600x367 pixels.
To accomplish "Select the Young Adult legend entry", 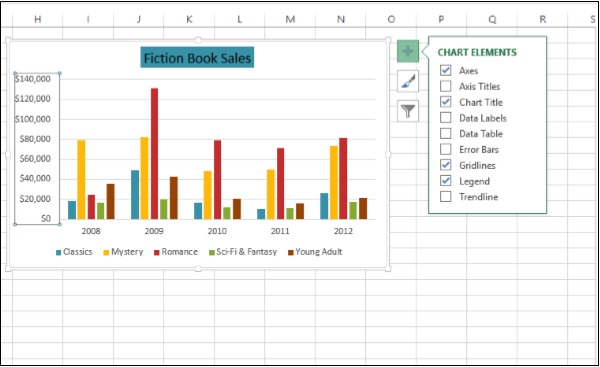I will 315,252.
